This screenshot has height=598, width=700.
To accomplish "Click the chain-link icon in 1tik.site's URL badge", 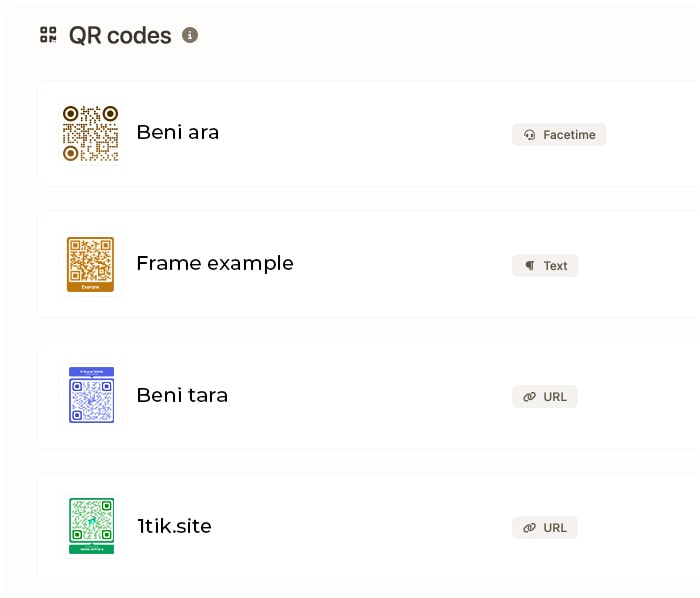I will click(x=530, y=528).
